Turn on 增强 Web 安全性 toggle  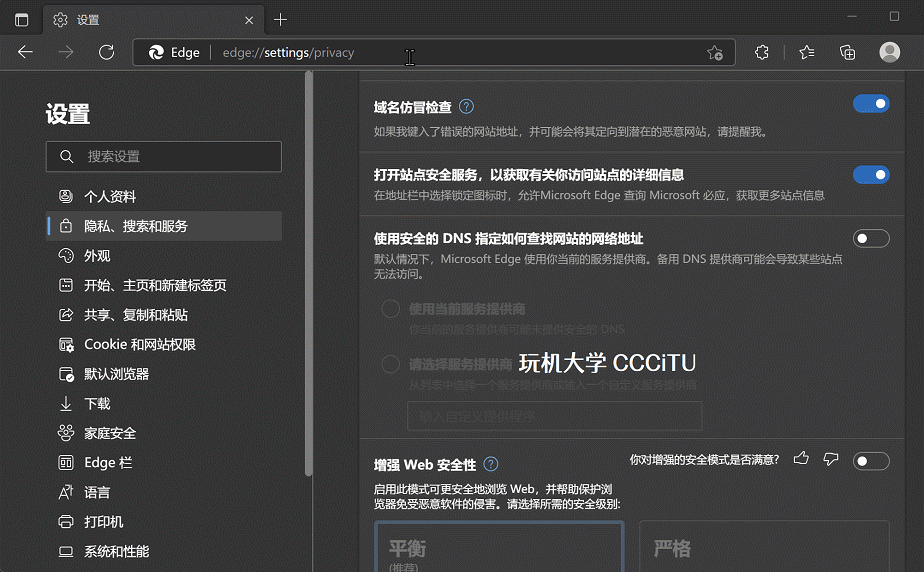coord(870,460)
